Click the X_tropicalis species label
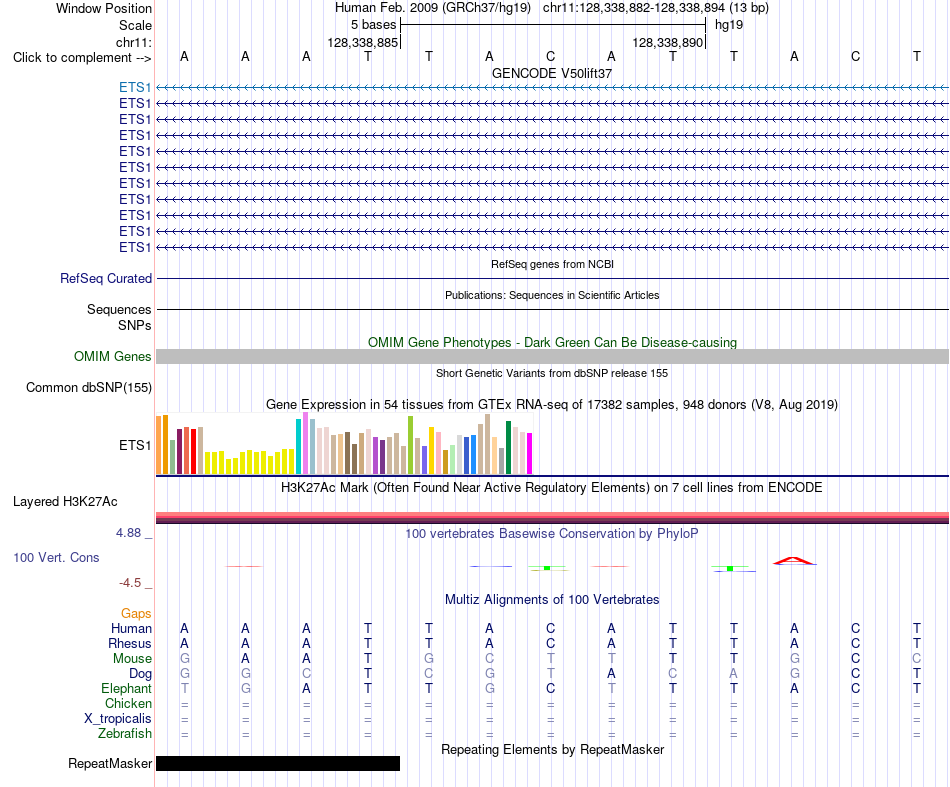Screen dimensions: 950x787 [x=118, y=719]
